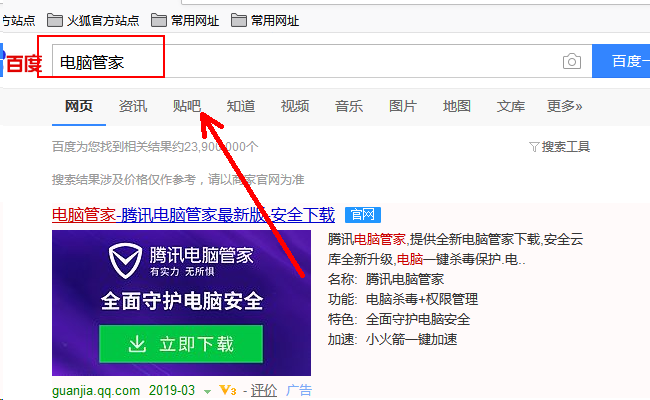The image size is (650, 400).
Task: Switch to the 图片 tab
Action: point(403,106)
